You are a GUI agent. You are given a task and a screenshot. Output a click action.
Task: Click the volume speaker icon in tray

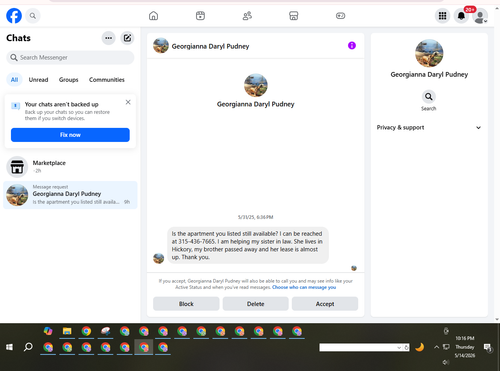click(445, 362)
